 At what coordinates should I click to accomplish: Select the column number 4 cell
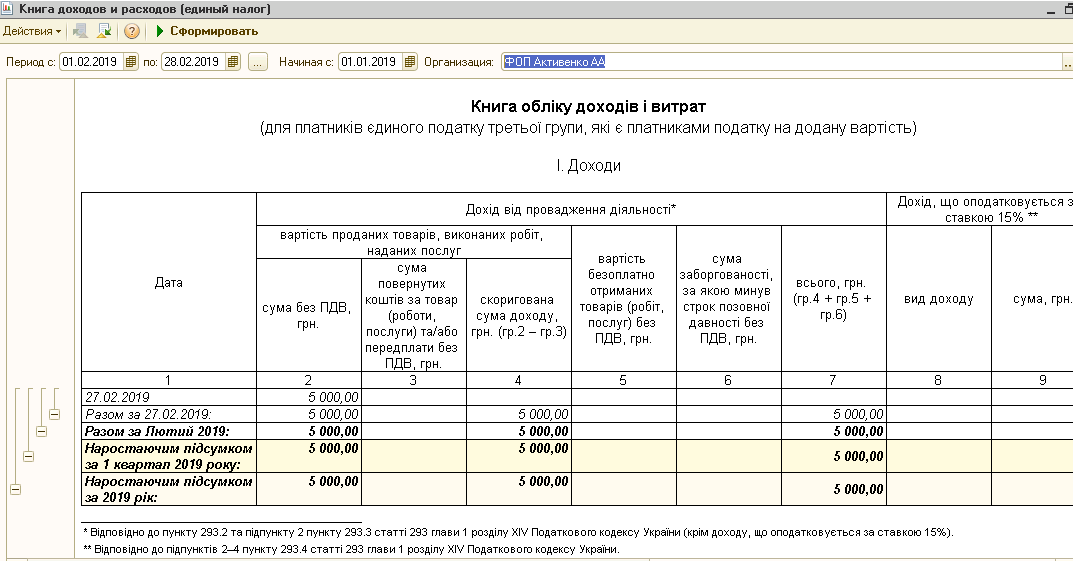click(519, 380)
